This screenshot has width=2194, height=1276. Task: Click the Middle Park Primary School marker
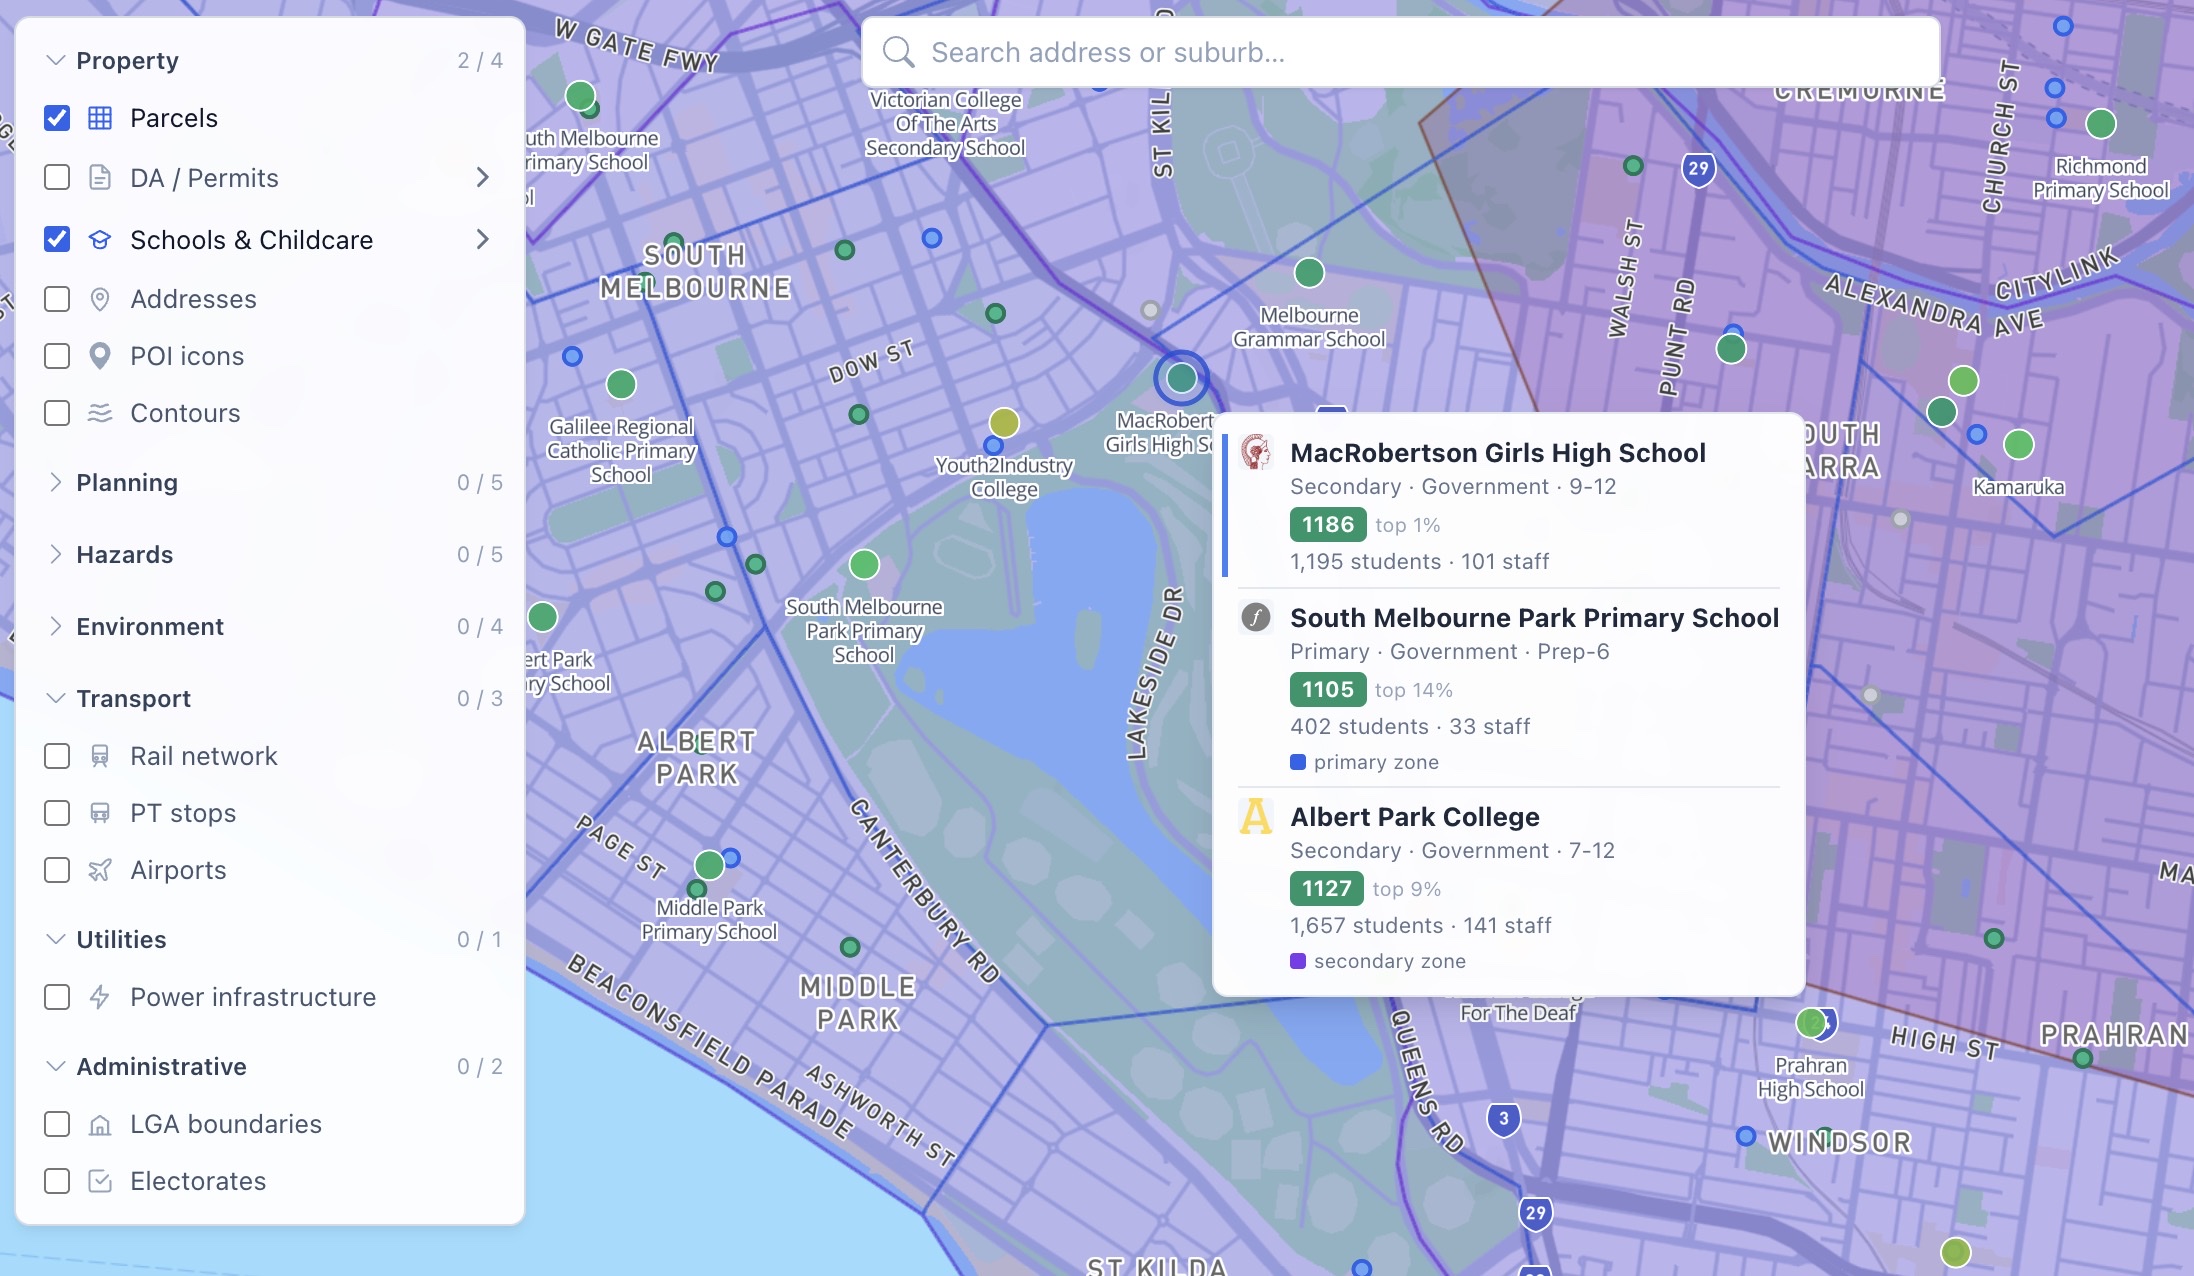(x=709, y=864)
